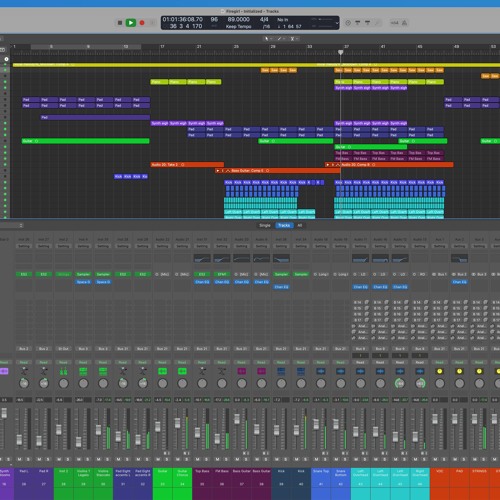500x500 pixels.
Task: Open the EQ thumbnail on channel 39 Kick
Action: point(281,258)
